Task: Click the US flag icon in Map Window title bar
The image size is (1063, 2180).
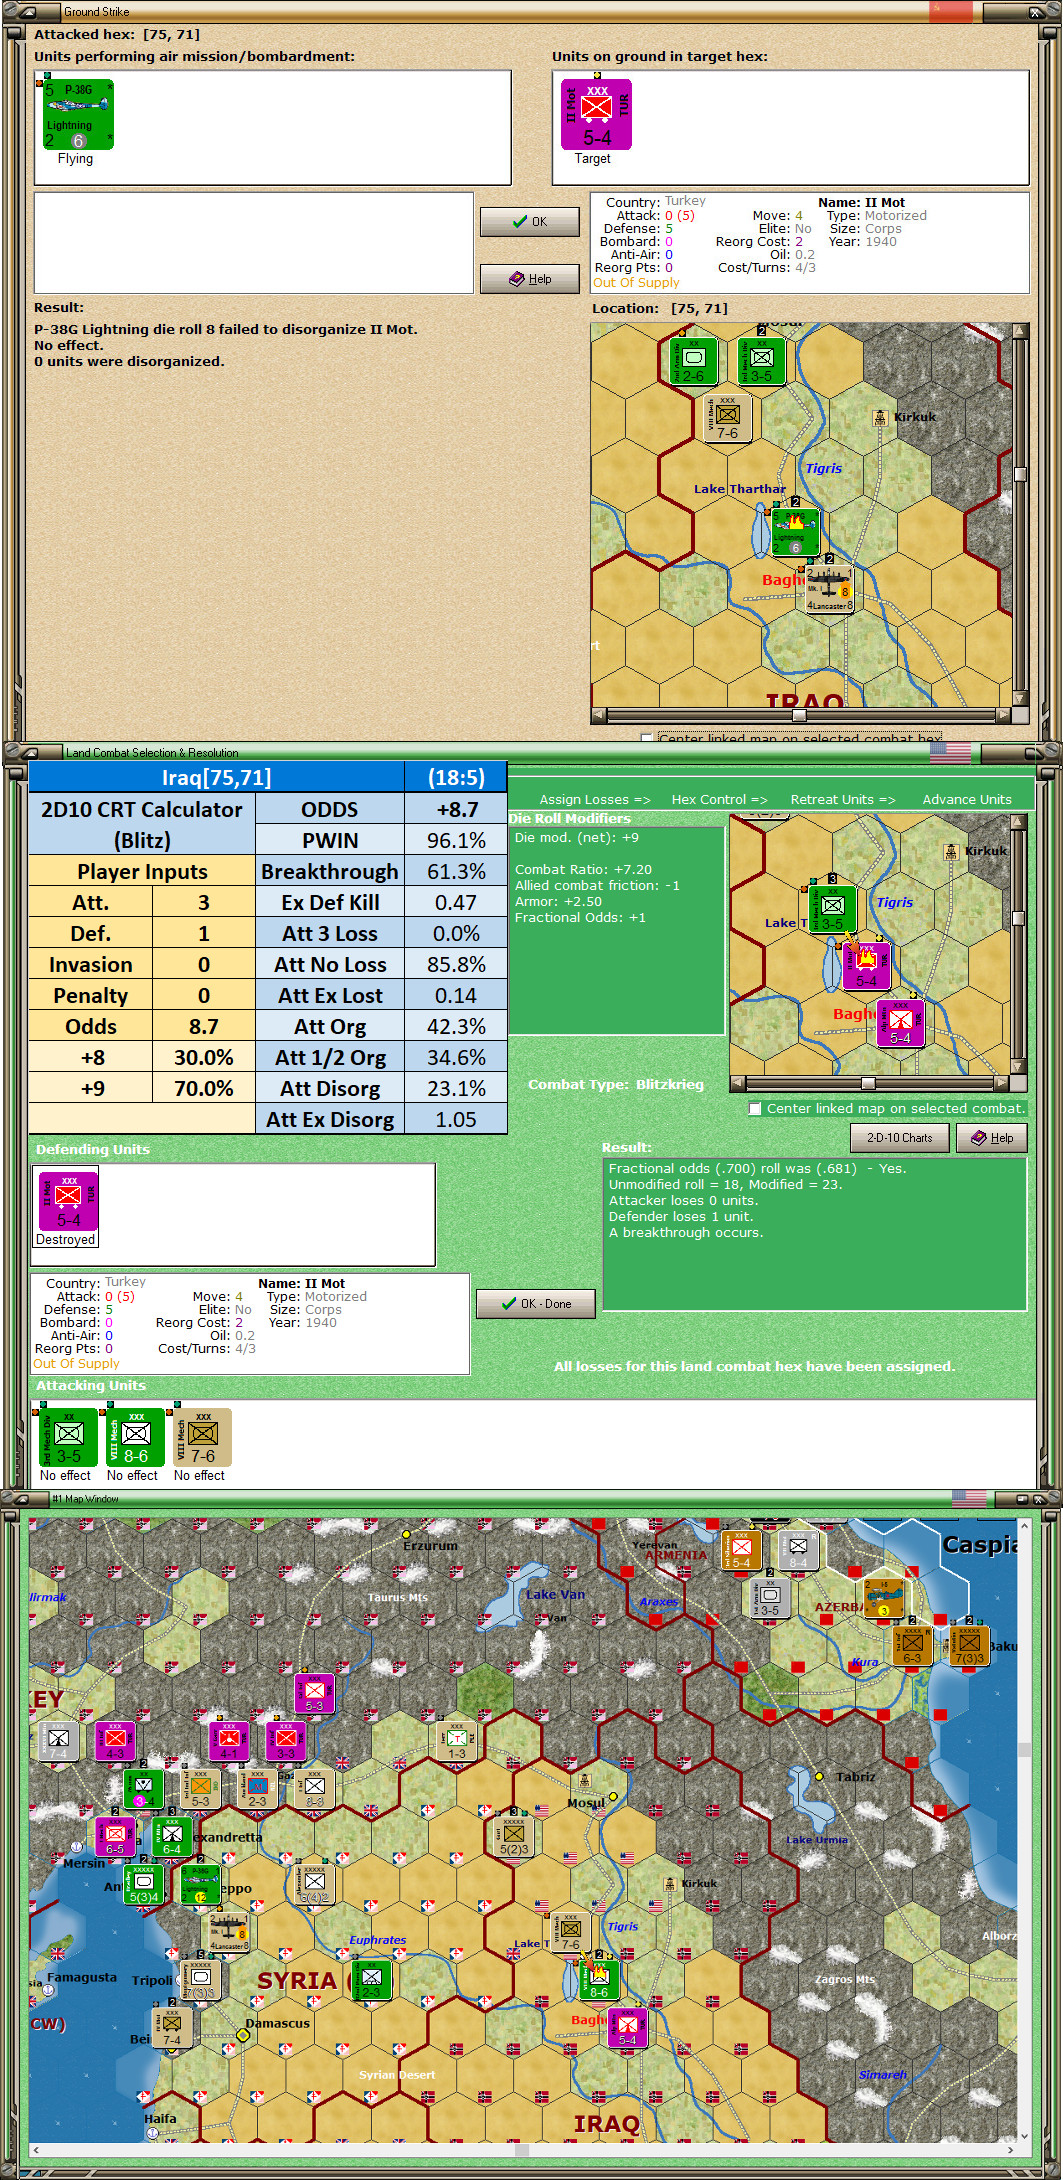Action: 968,1498
